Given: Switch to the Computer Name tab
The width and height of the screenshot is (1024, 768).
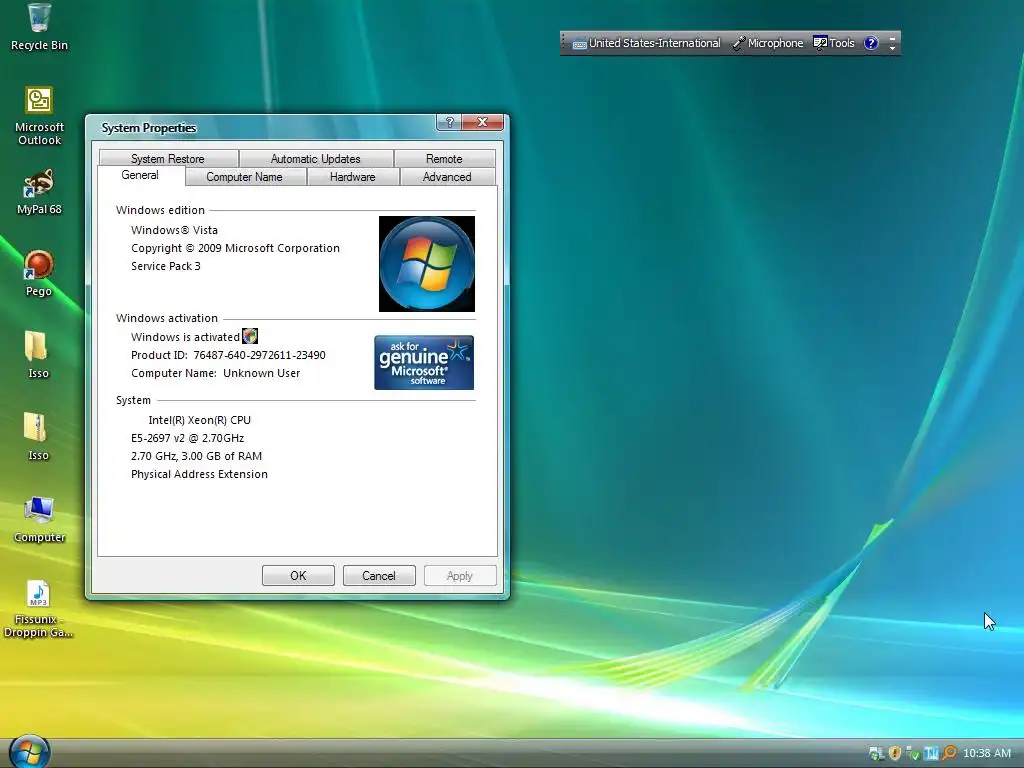Looking at the screenshot, I should [244, 177].
